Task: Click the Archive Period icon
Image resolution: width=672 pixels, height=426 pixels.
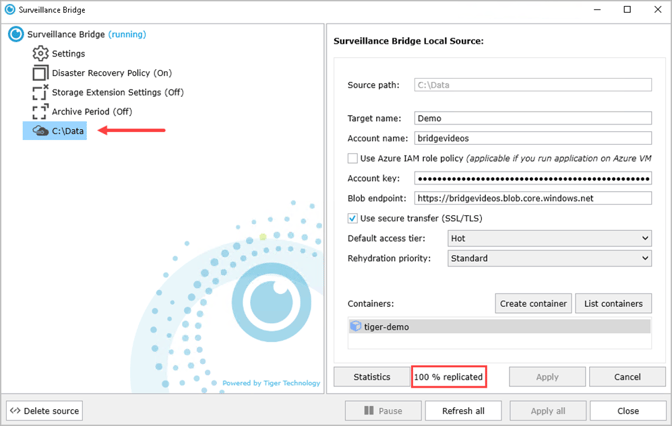Action: pyautogui.click(x=40, y=111)
